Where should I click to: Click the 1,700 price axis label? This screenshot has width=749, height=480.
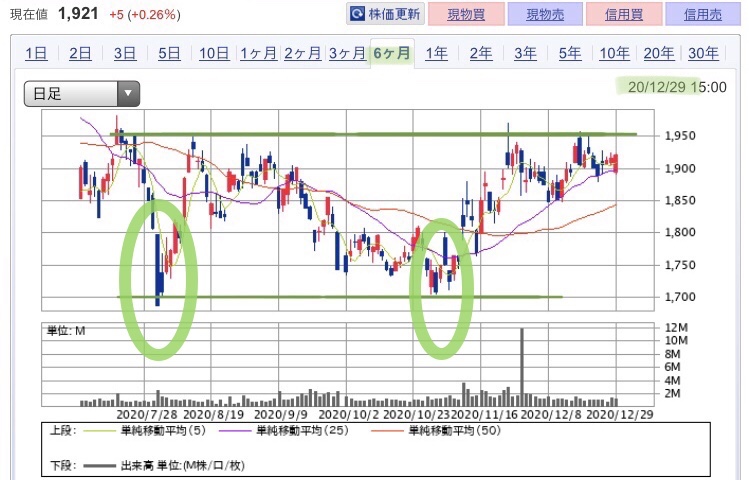click(680, 297)
